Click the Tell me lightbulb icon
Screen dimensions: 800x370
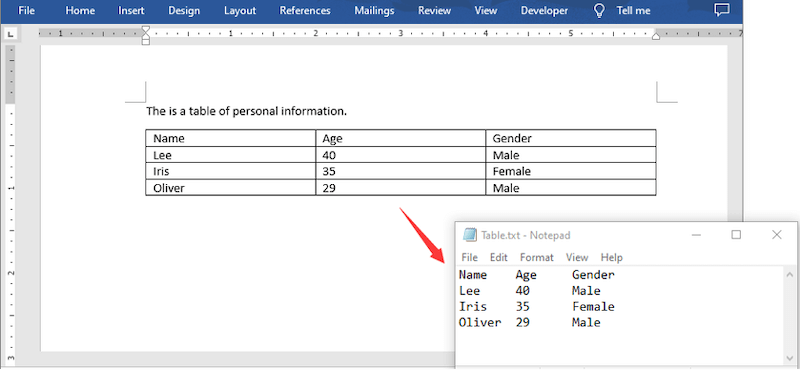pos(599,10)
